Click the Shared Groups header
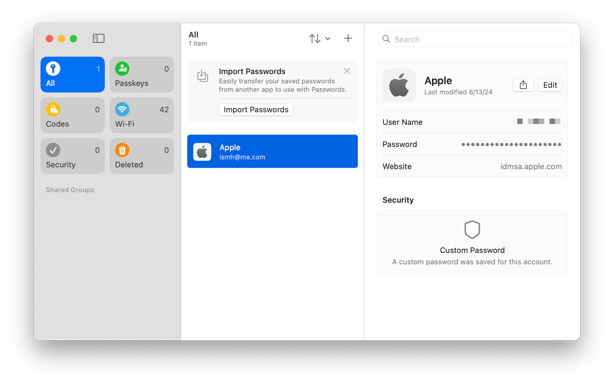 [70, 190]
